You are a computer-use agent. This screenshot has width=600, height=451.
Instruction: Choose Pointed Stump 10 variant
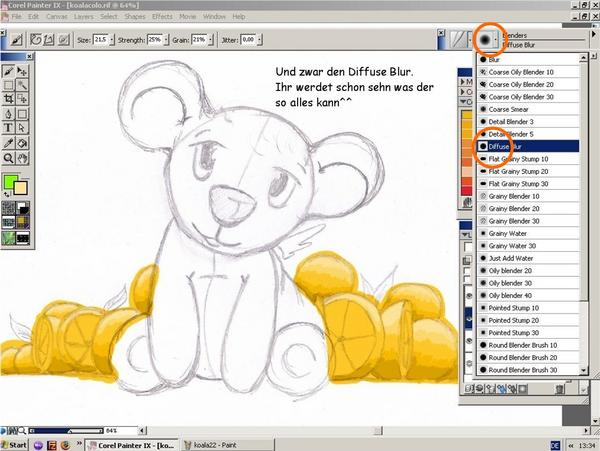click(x=528, y=308)
